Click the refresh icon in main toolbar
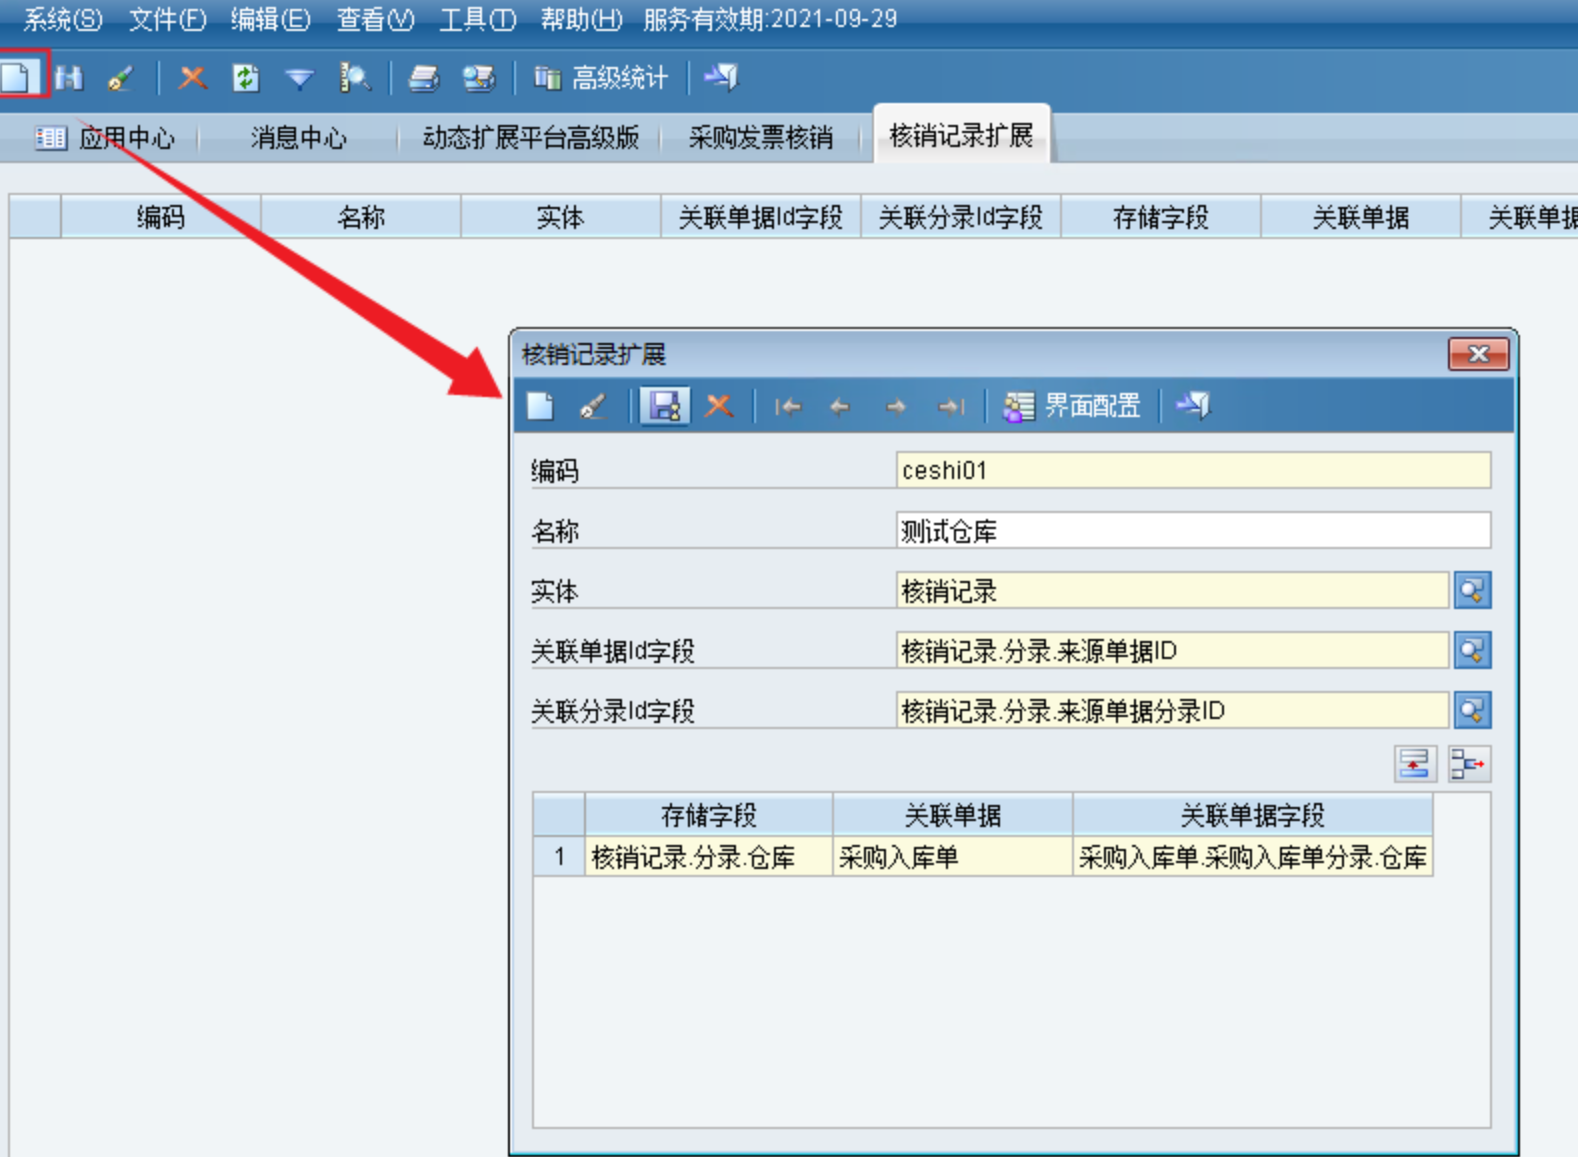The height and width of the screenshot is (1157, 1578). tap(245, 78)
